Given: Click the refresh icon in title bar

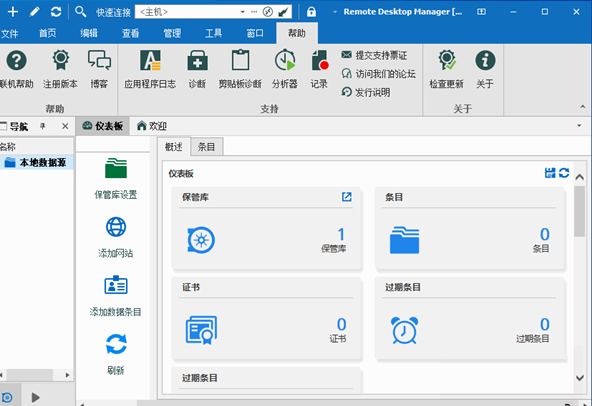Looking at the screenshot, I should tap(56, 12).
